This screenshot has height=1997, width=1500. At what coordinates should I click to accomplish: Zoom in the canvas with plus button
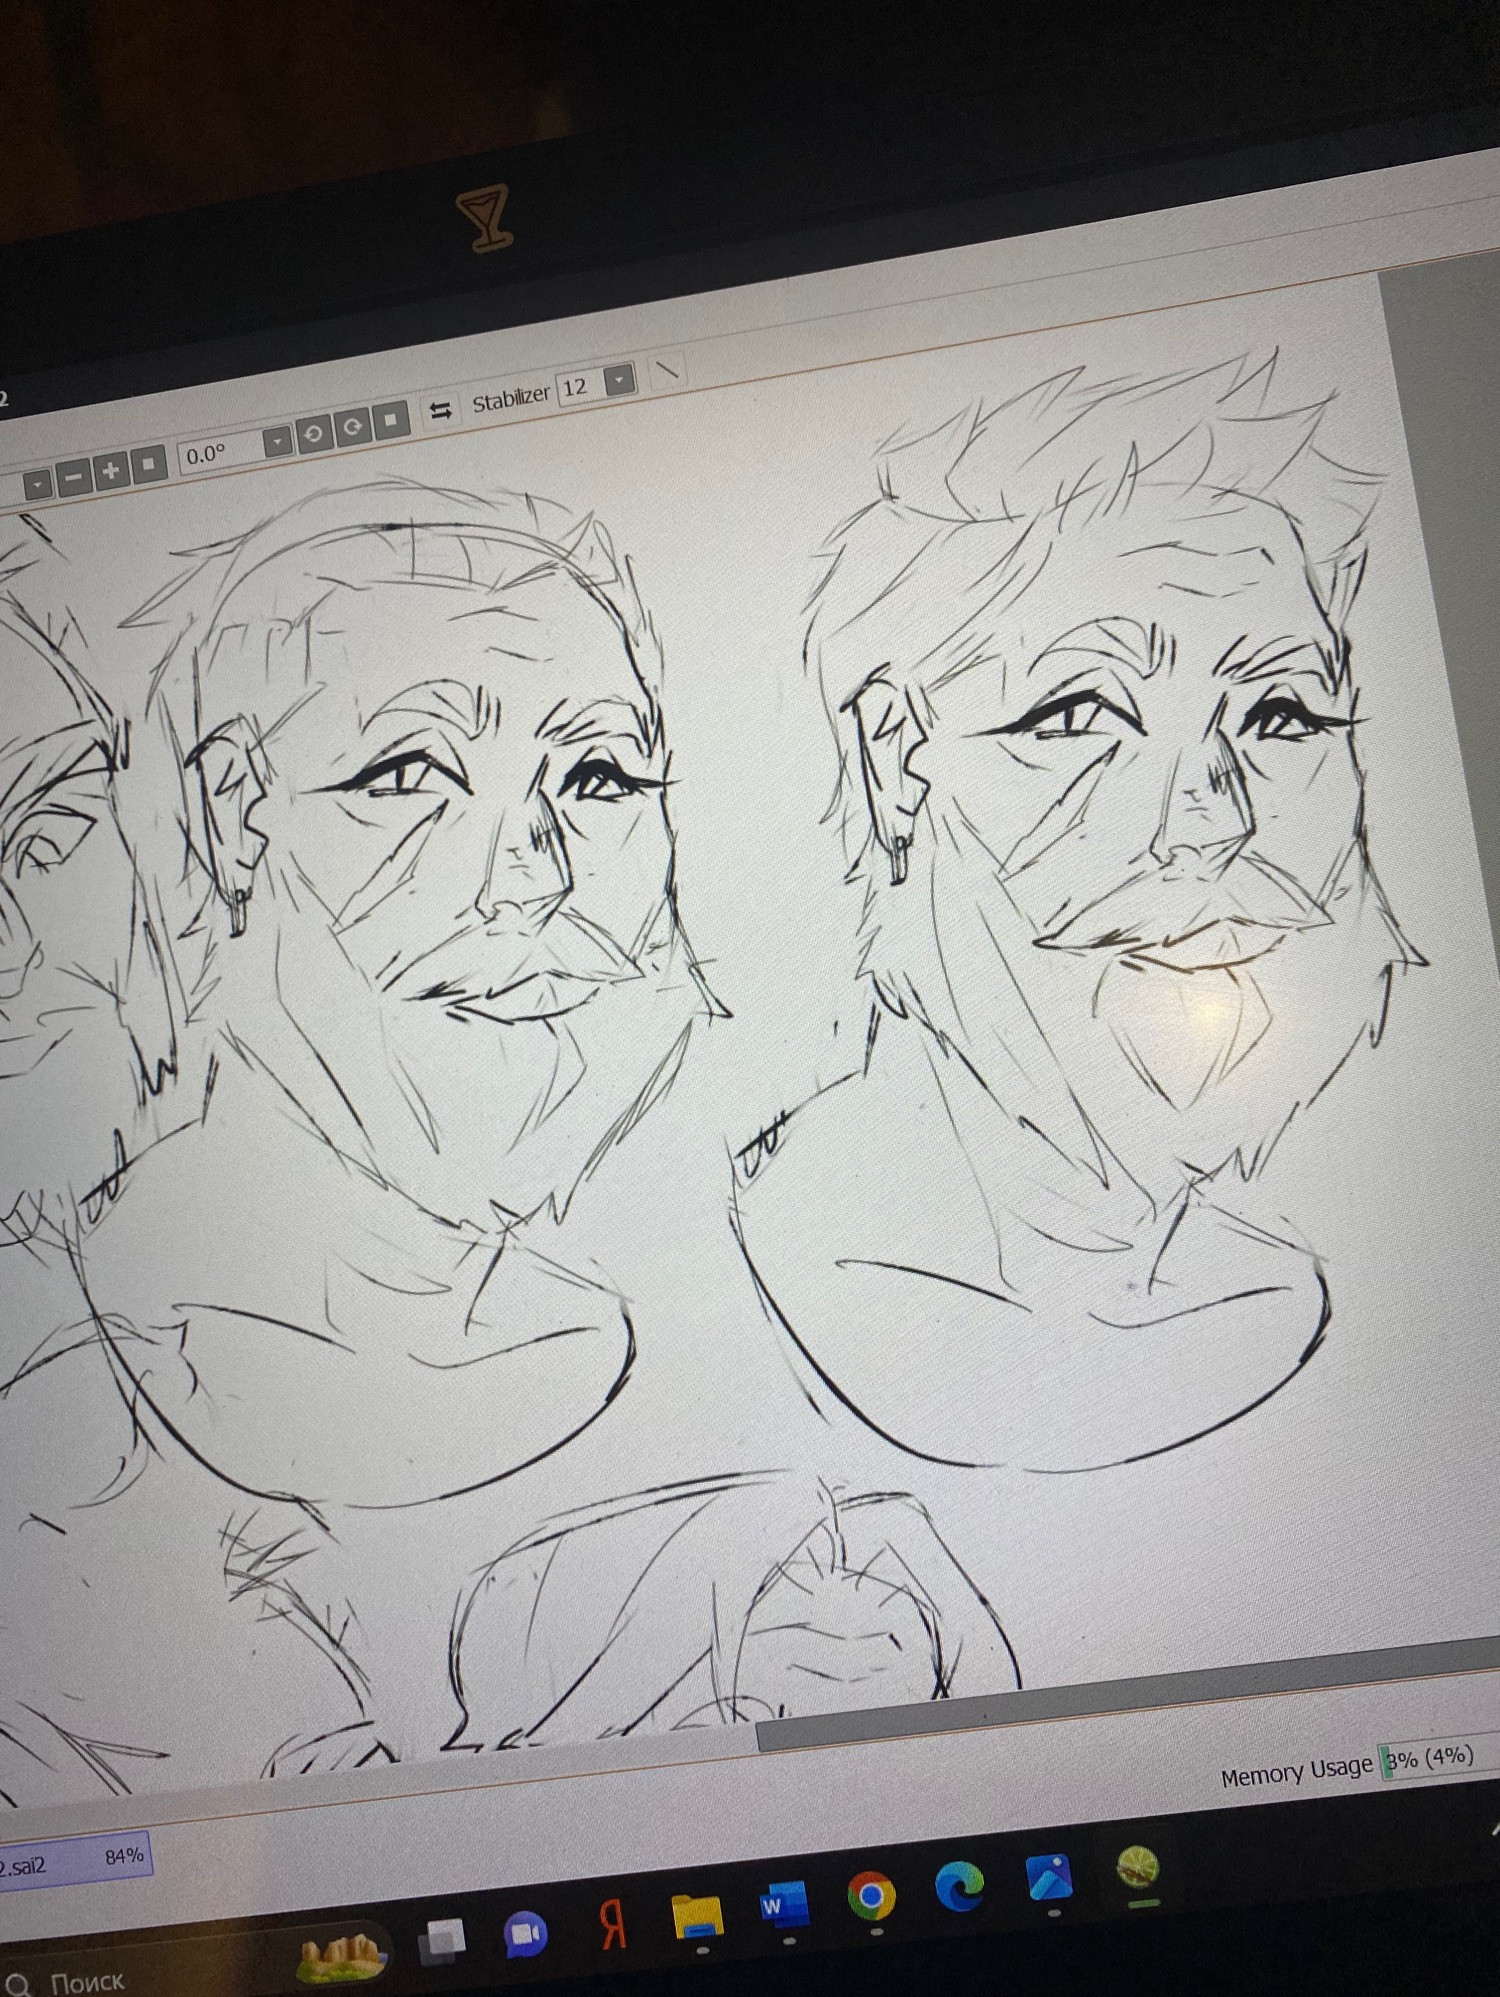click(x=111, y=471)
